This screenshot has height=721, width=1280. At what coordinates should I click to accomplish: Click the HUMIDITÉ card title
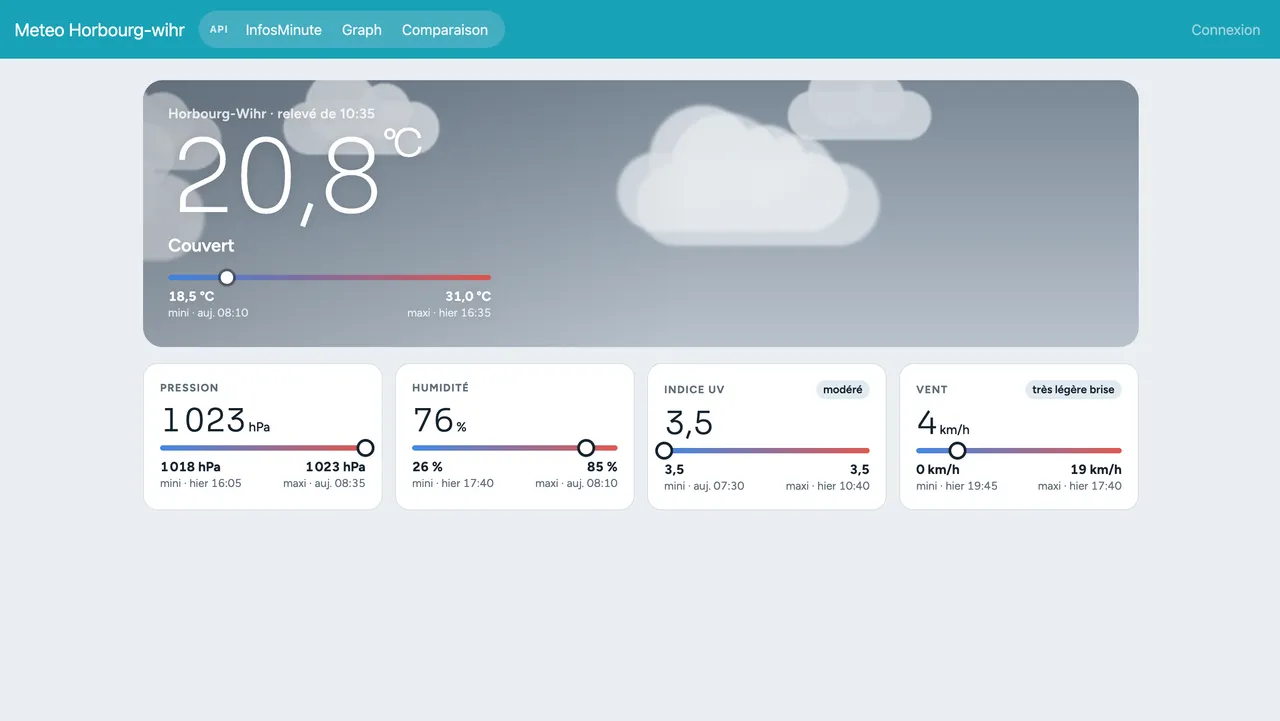click(440, 388)
